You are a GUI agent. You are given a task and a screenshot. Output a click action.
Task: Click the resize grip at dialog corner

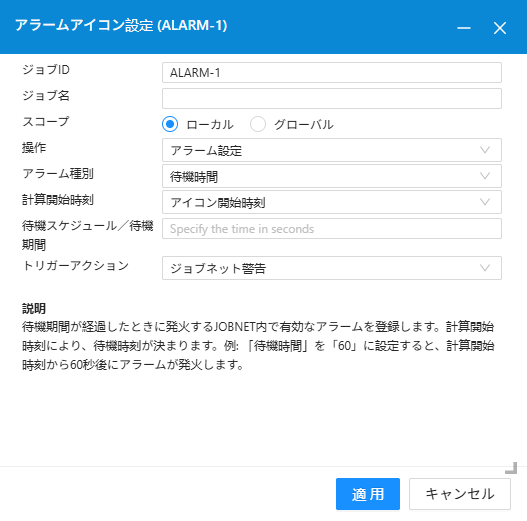[x=511, y=468]
